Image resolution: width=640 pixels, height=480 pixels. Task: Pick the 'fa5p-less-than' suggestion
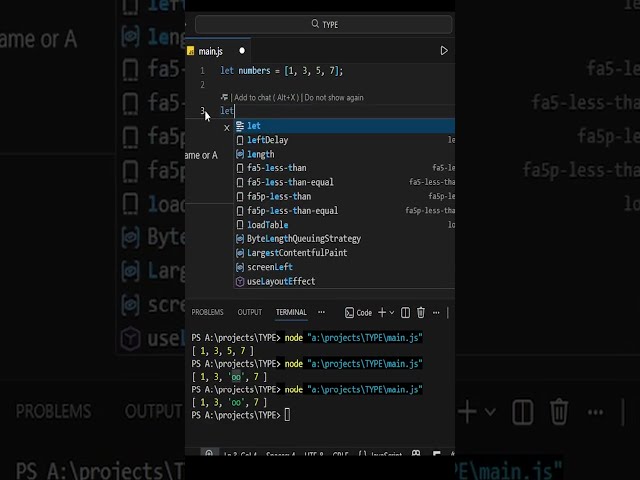pyautogui.click(x=344, y=196)
